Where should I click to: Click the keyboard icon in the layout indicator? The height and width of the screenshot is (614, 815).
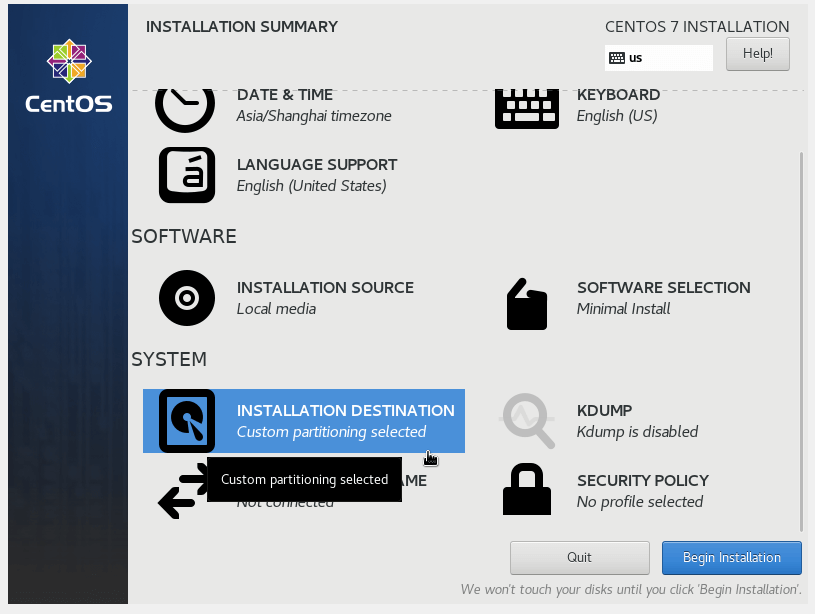click(x=617, y=58)
